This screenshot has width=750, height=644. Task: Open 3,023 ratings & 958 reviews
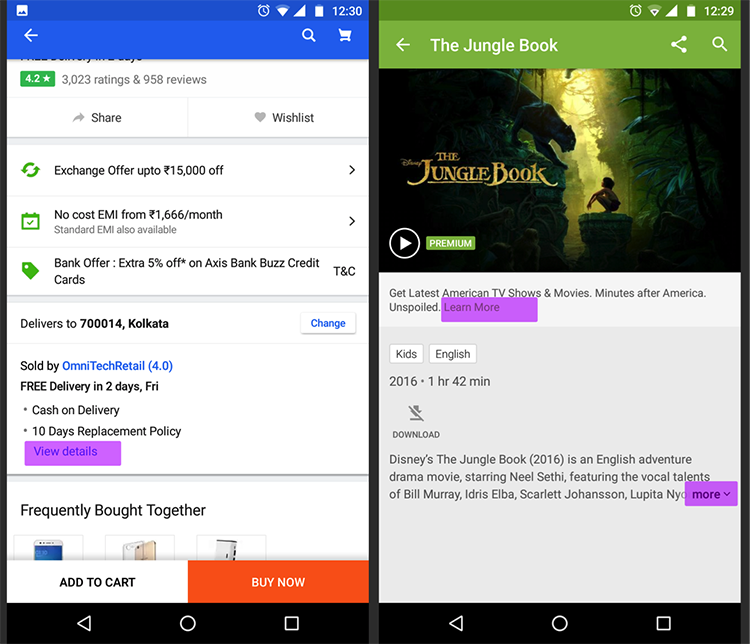[x=134, y=79]
